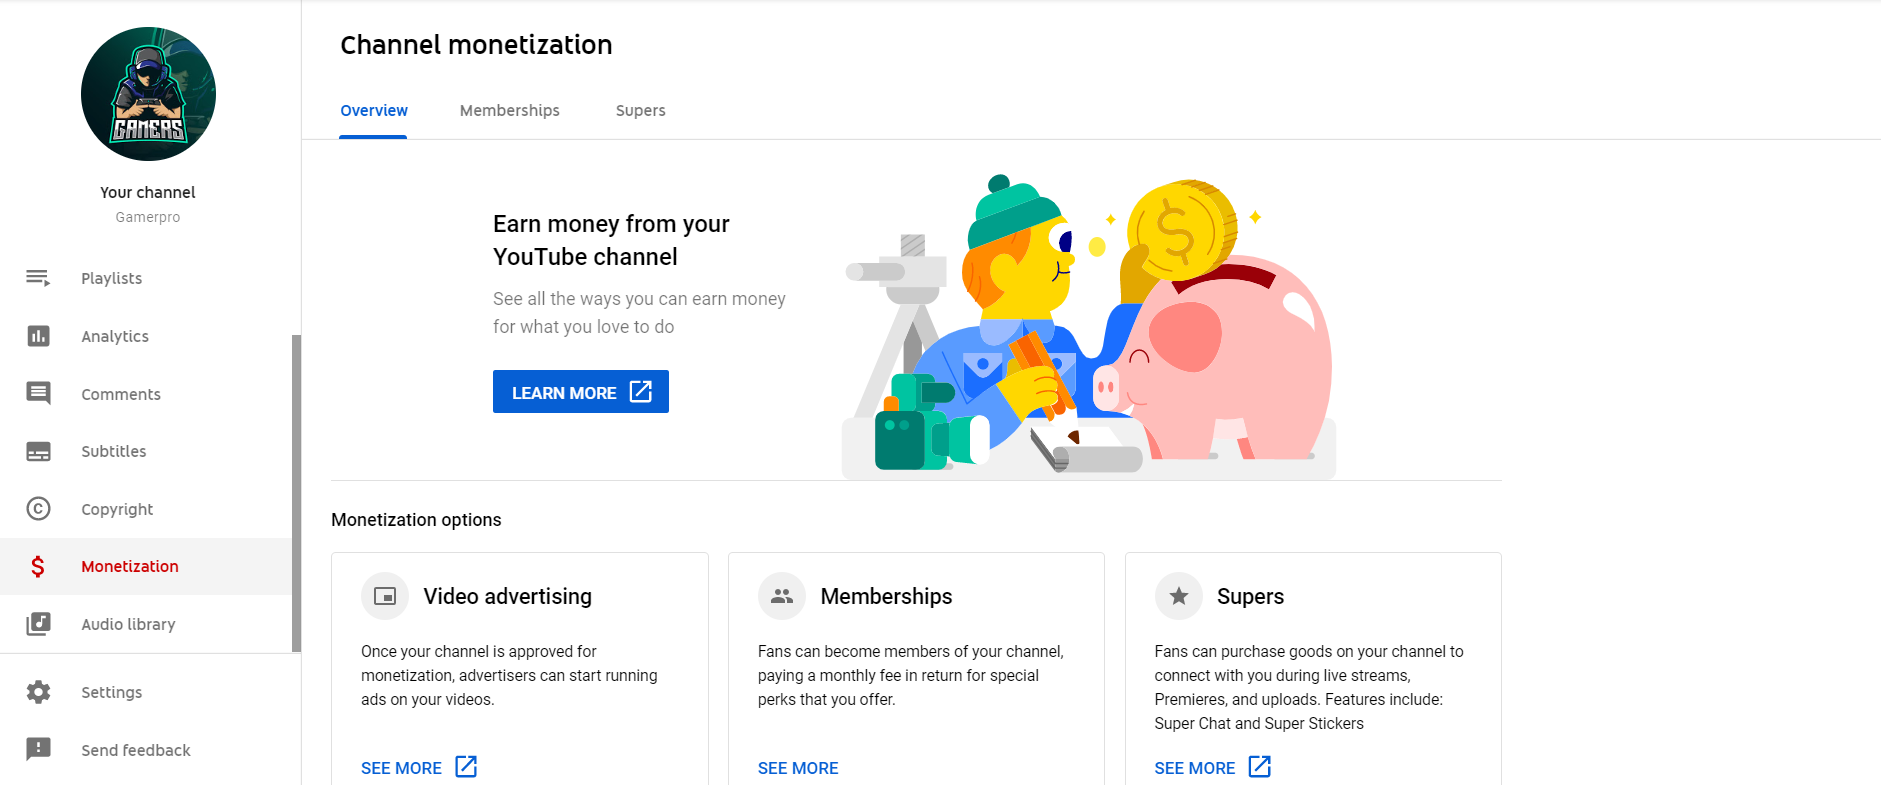Click the Learn More button
Image resolution: width=1881 pixels, height=785 pixels.
[x=581, y=392]
